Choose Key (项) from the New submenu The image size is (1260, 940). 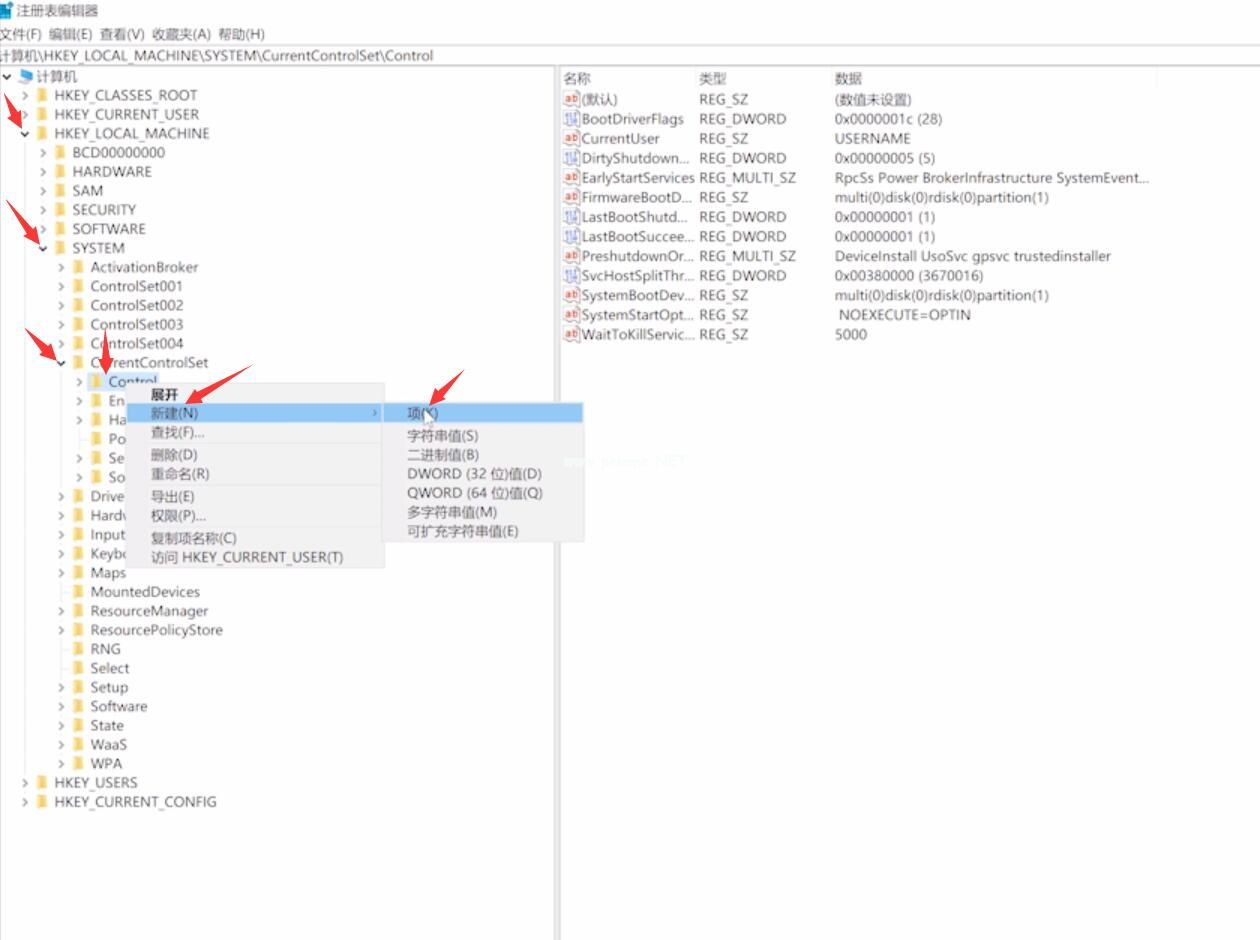422,413
